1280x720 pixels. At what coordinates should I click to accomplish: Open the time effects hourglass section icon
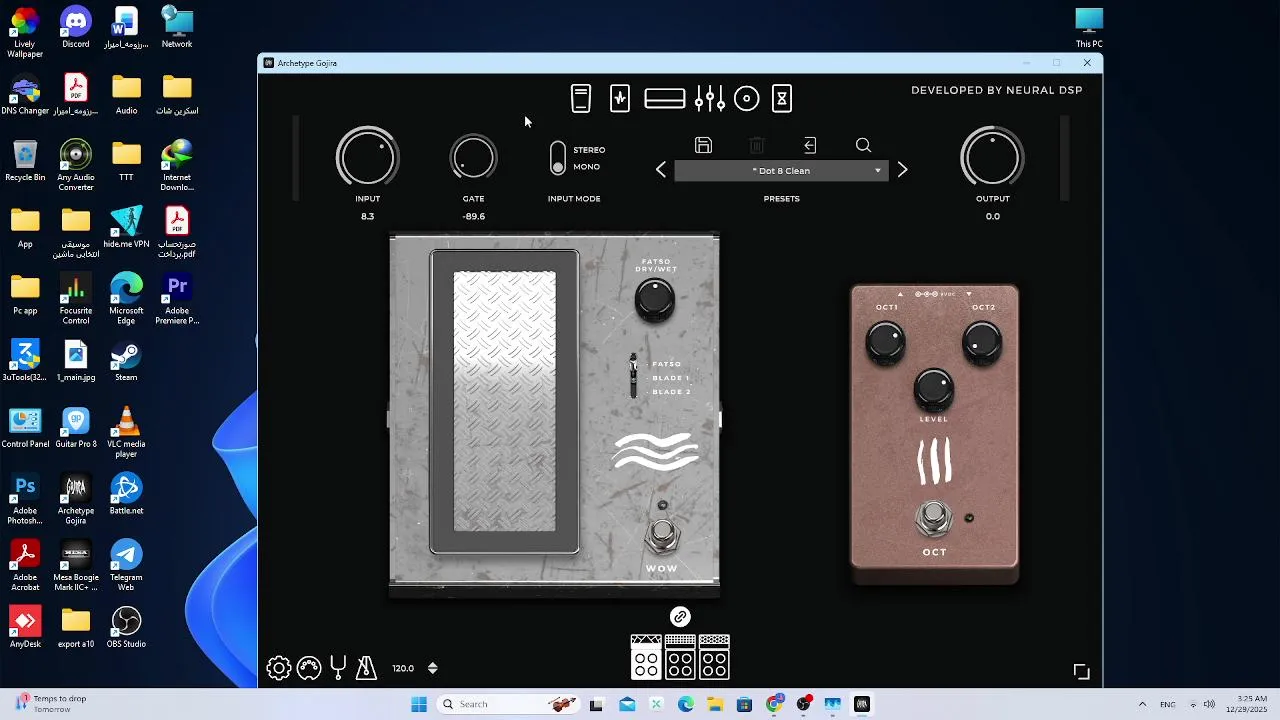tap(782, 98)
